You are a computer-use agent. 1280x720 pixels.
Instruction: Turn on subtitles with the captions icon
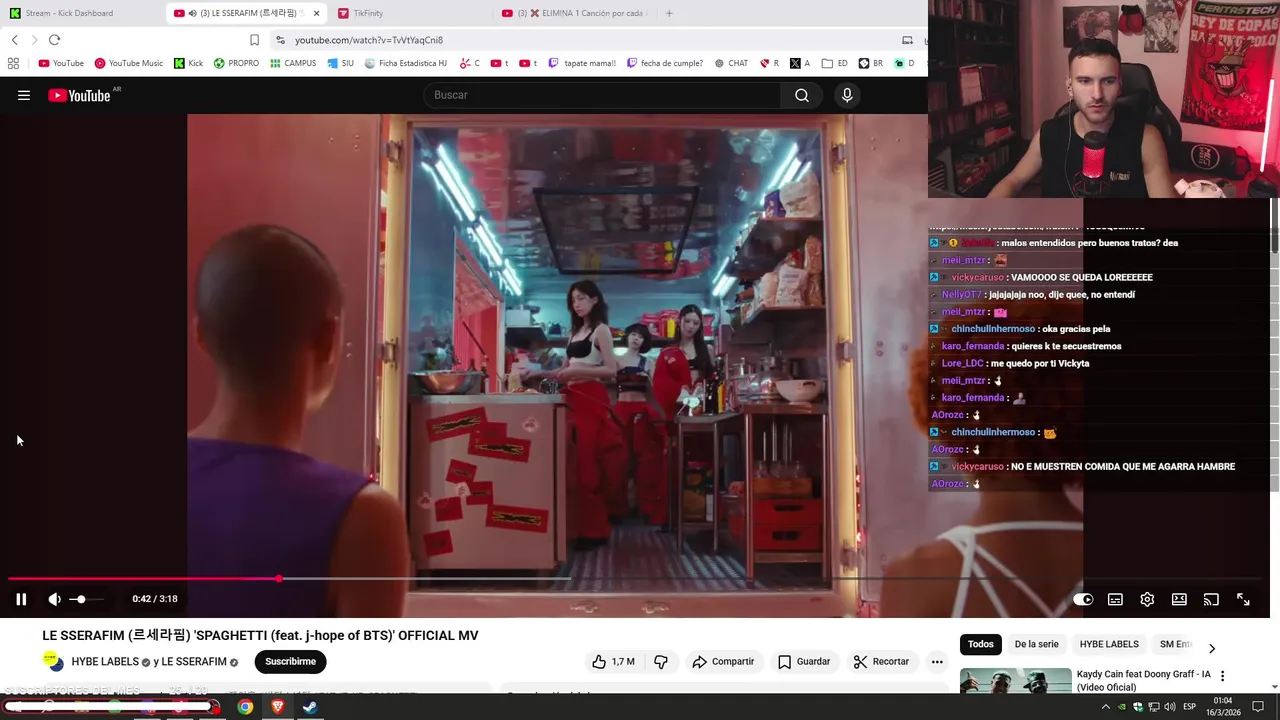[x=1115, y=599]
